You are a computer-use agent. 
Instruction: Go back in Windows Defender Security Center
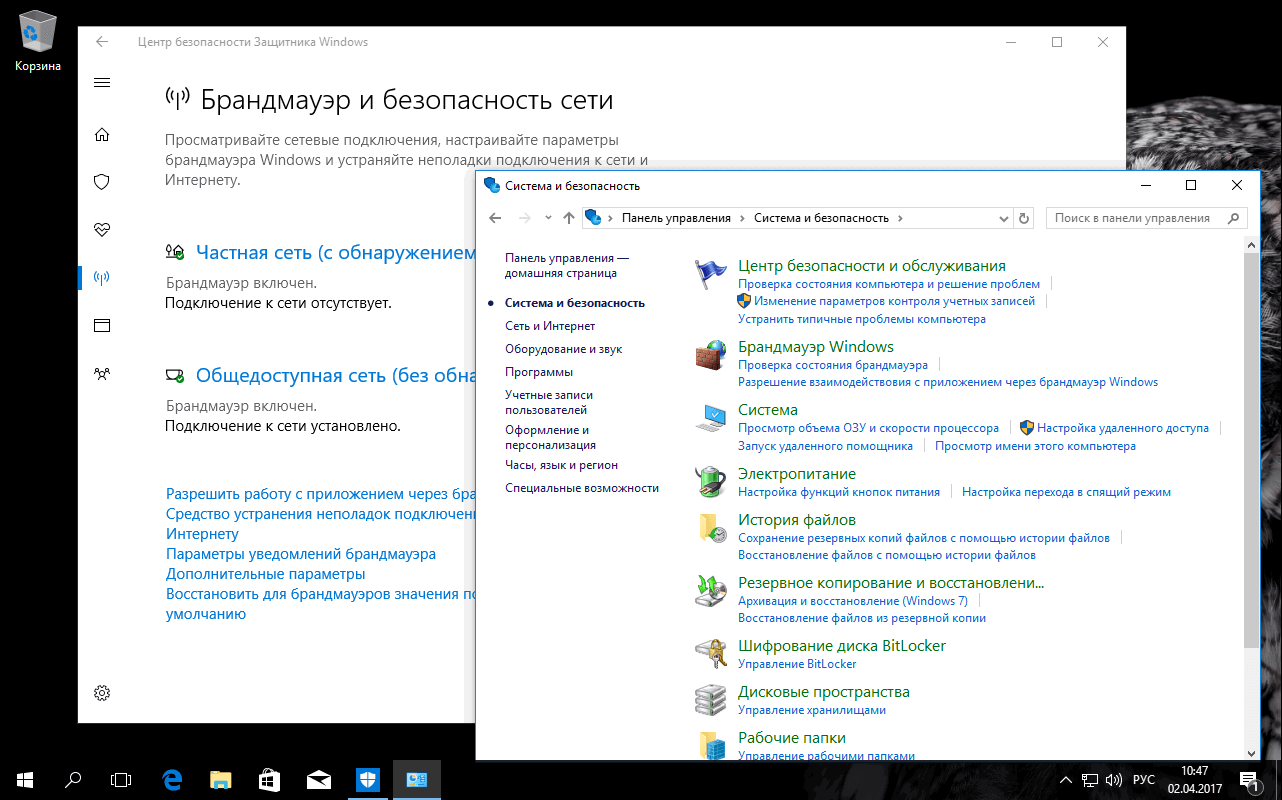pos(101,42)
